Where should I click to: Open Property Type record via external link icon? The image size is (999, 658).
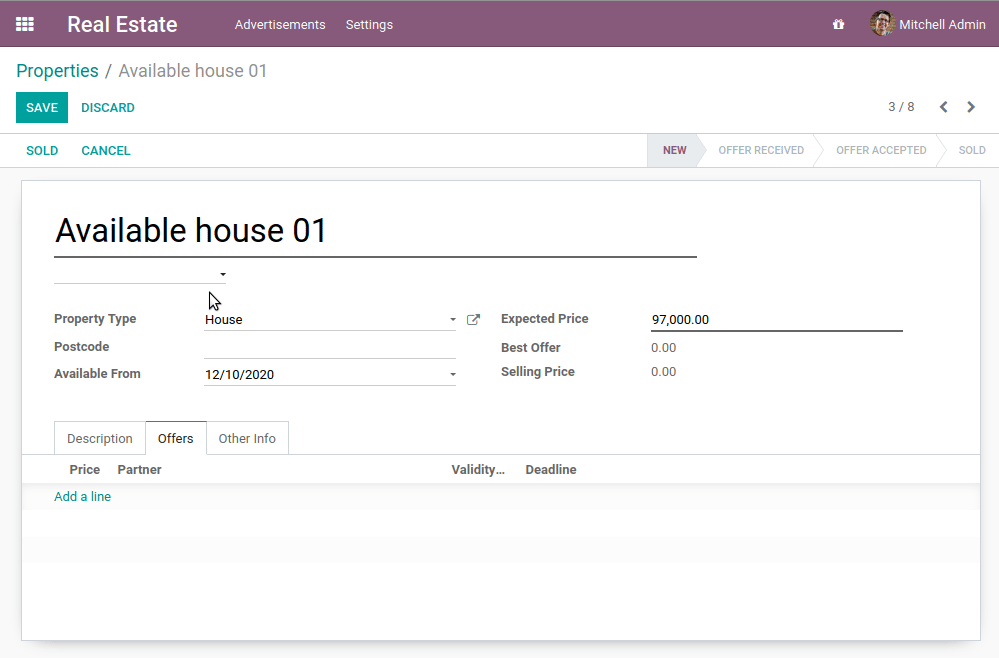(473, 319)
